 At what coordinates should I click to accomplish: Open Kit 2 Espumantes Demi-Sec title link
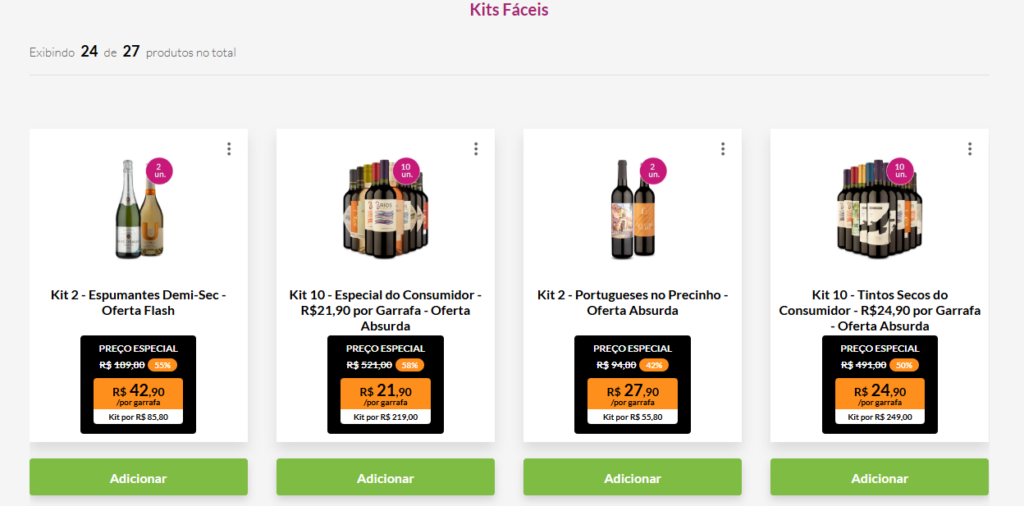pyautogui.click(x=138, y=302)
